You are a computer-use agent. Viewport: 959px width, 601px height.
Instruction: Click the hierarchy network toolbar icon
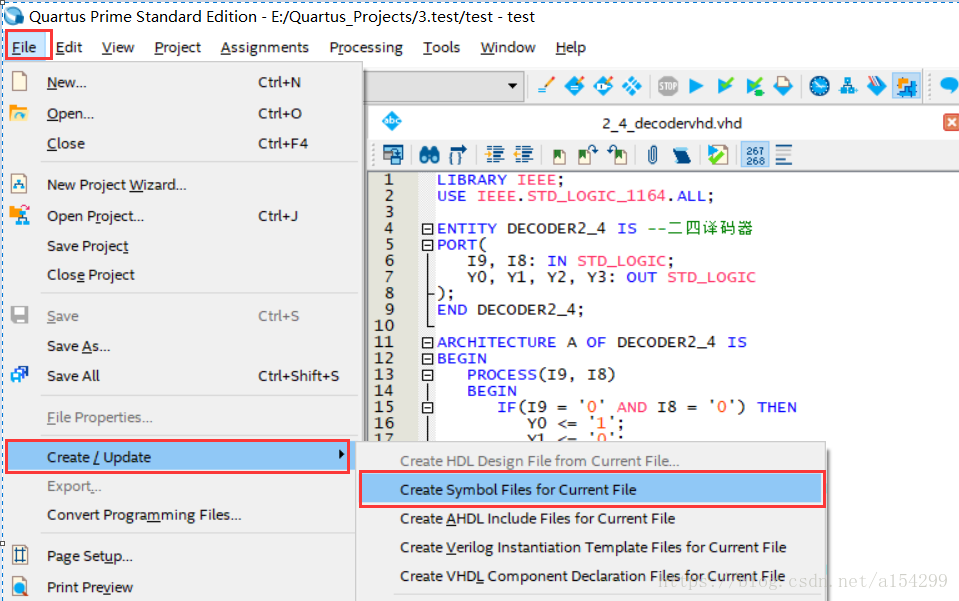(848, 86)
